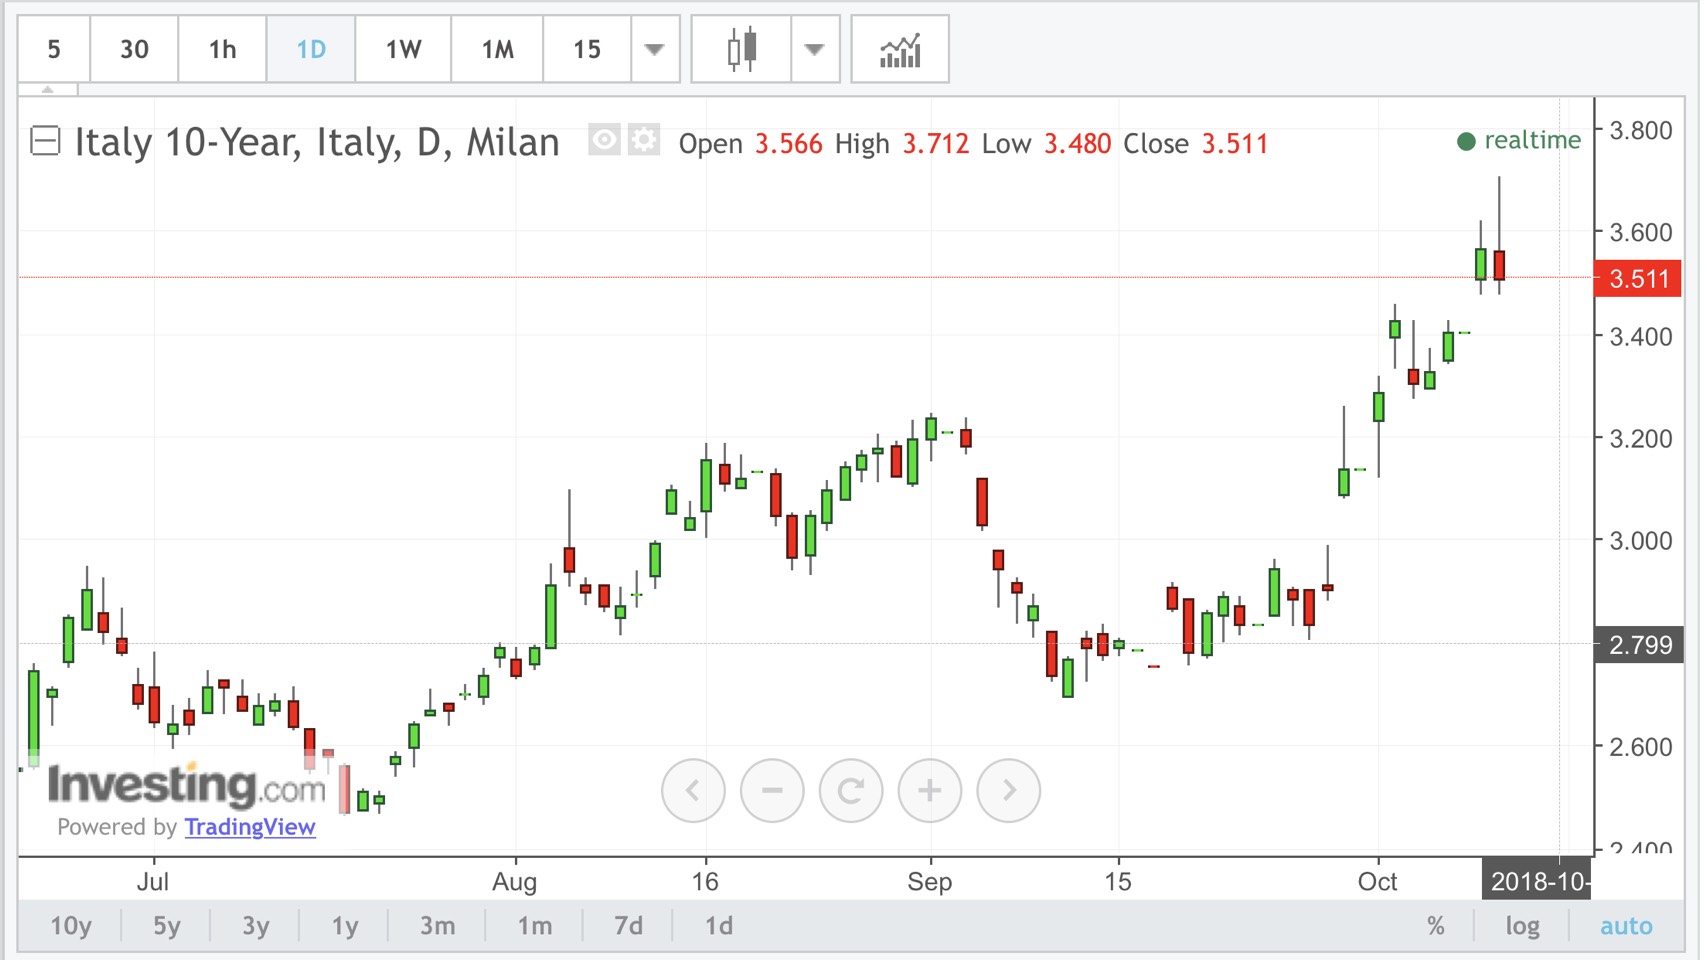The width and height of the screenshot is (1707, 960).
Task: Set range to 3m
Action: [x=437, y=926]
